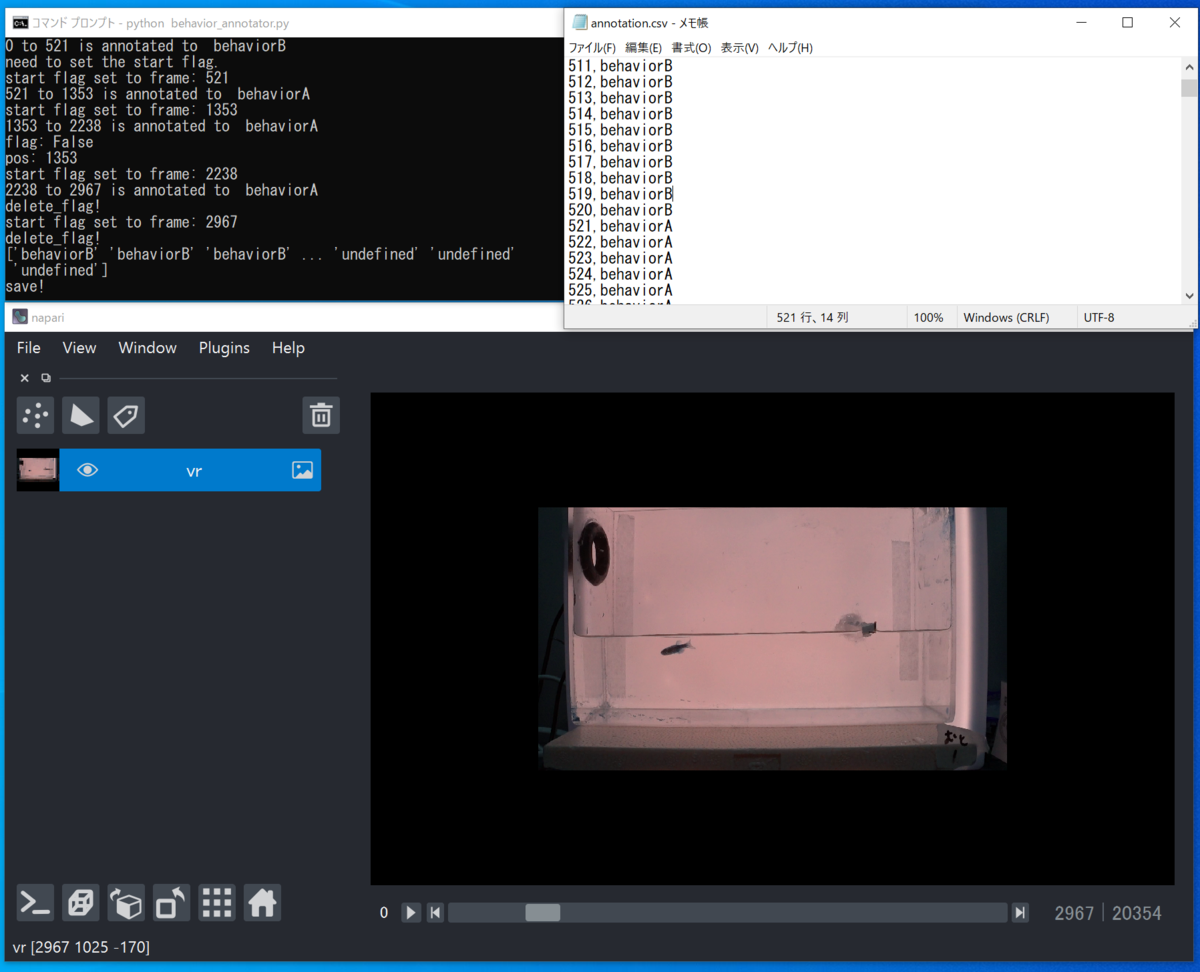Reset the view with the home icon
Viewport: 1200px width, 972px height.
[x=261, y=902]
